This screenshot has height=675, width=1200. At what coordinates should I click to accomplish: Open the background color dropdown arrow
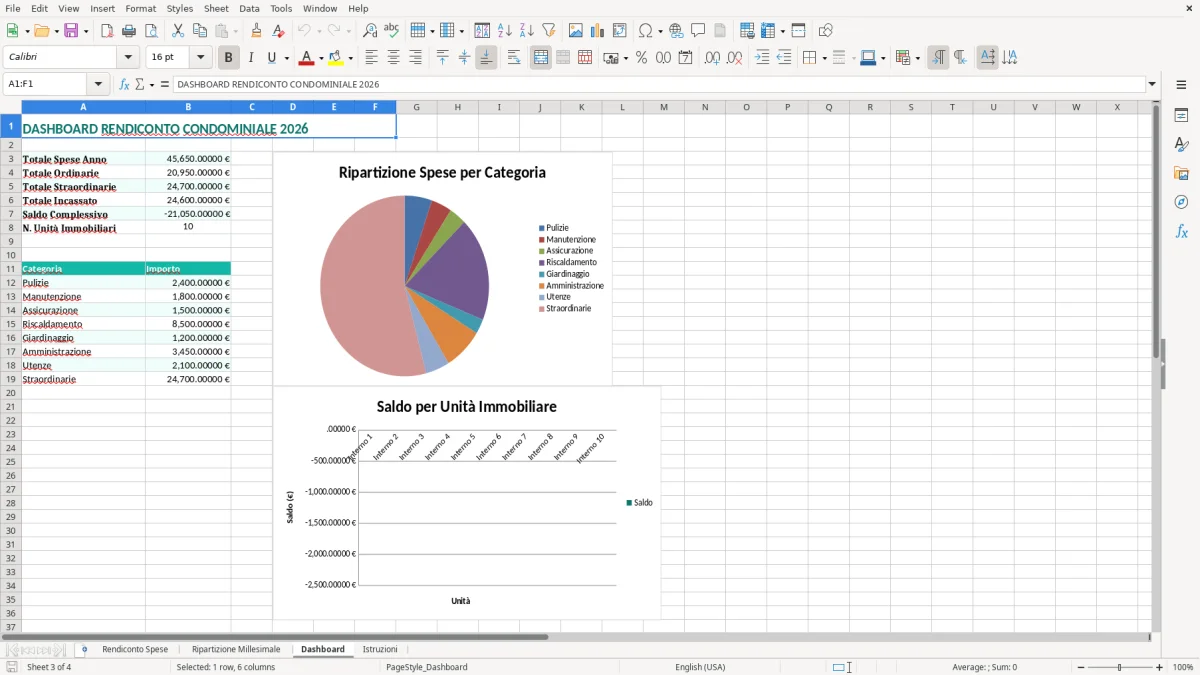click(x=351, y=58)
